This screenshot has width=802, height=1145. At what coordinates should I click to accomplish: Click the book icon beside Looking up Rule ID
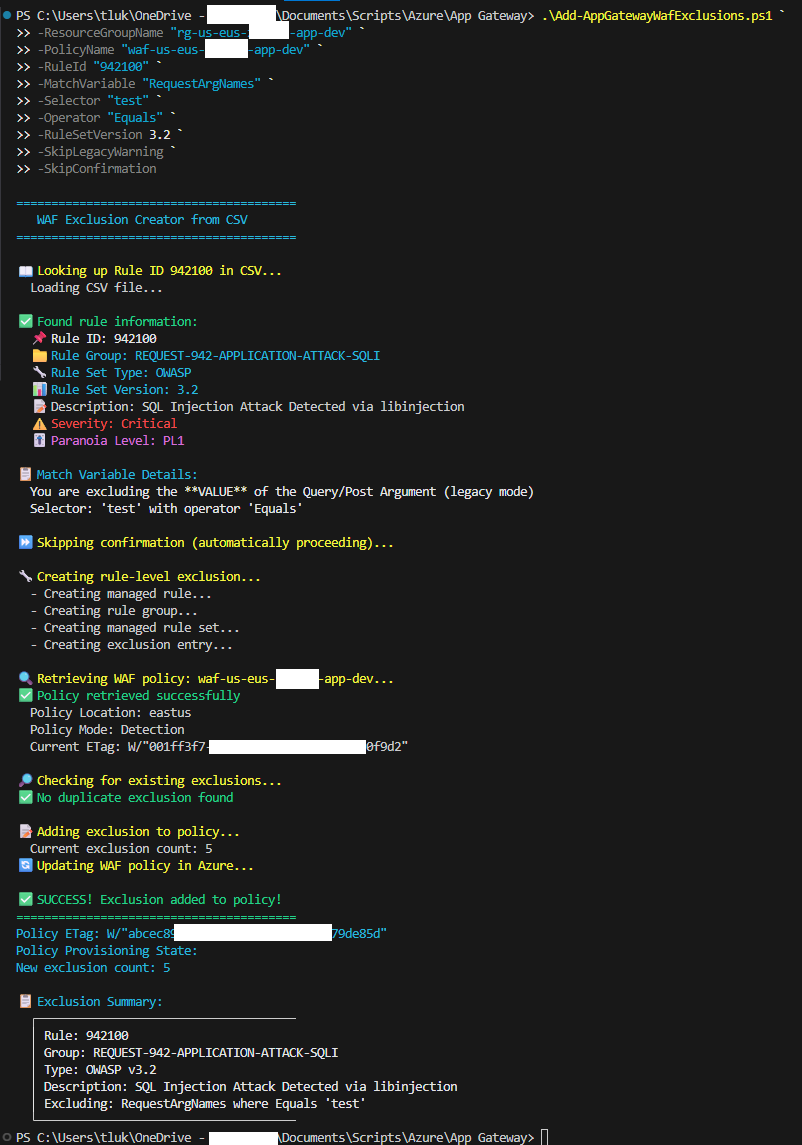tap(25, 271)
